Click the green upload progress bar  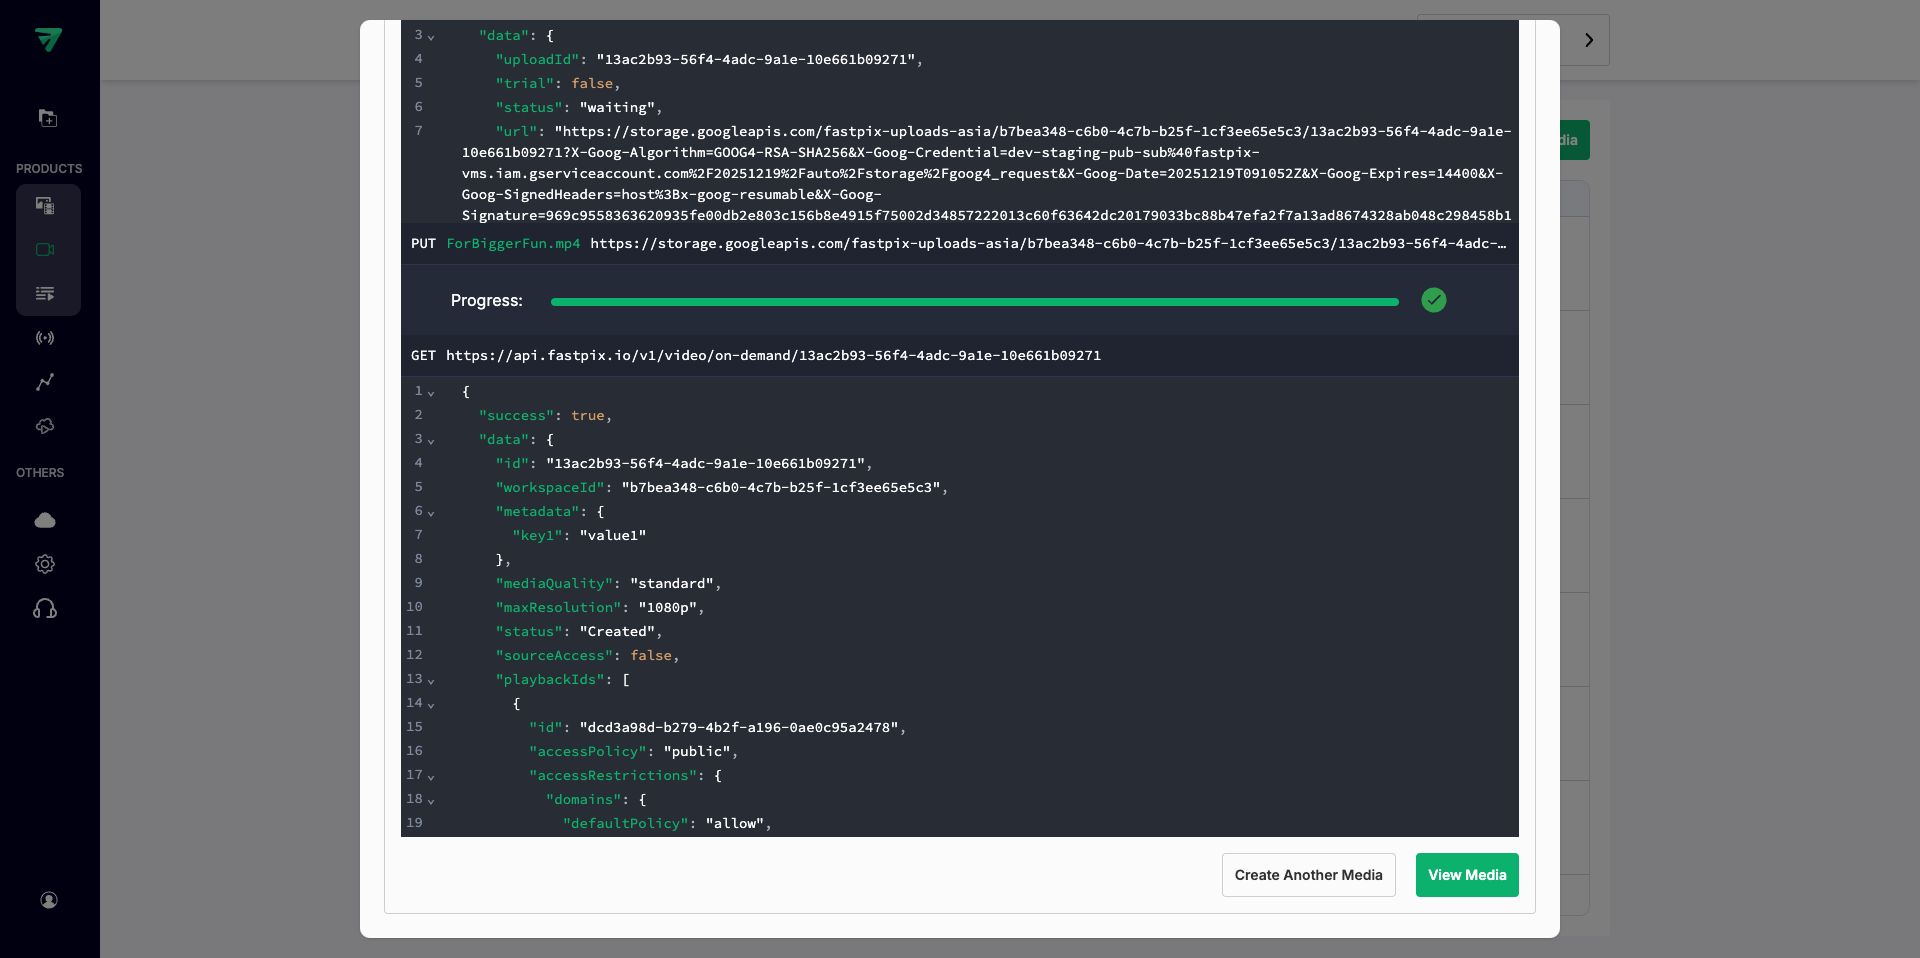974,301
